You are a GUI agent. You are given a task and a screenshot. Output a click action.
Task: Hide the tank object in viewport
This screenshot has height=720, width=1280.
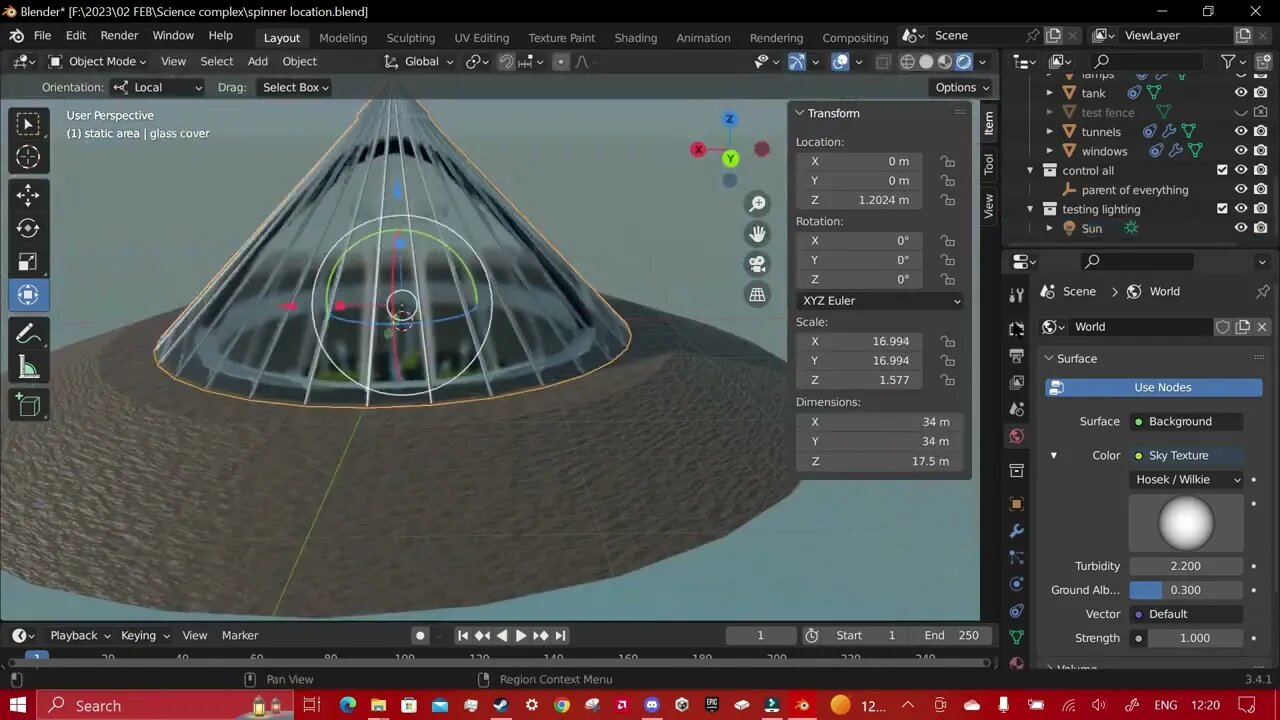coord(1240,93)
